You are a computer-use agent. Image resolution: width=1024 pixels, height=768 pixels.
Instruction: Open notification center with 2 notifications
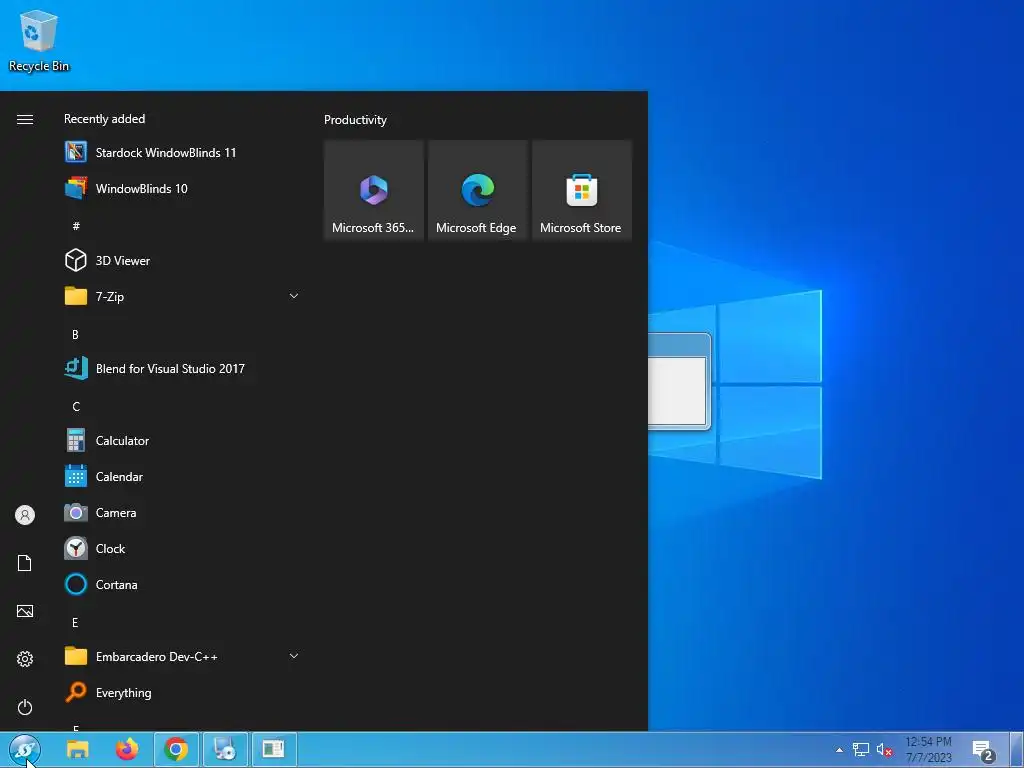983,750
